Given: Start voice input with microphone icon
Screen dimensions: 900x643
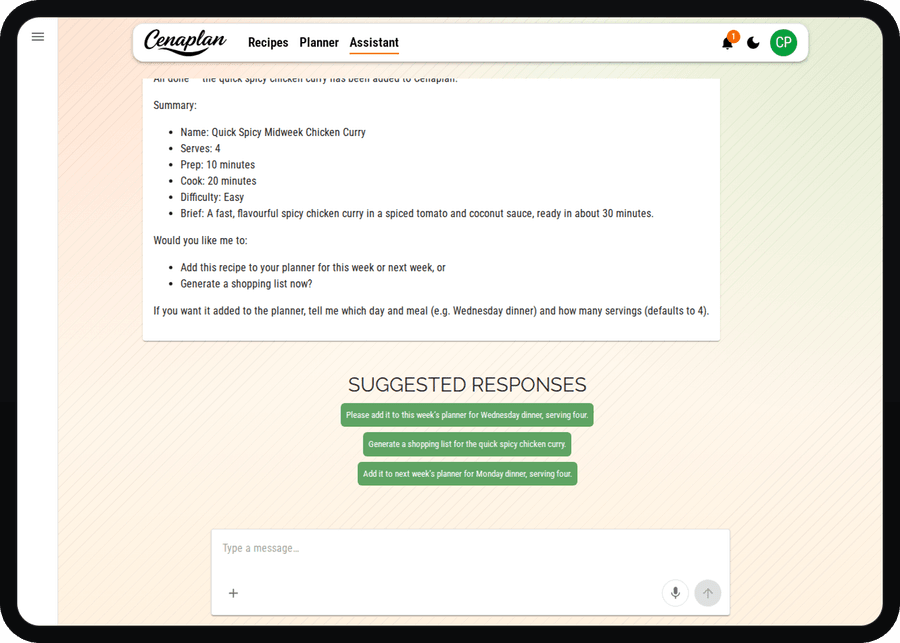Looking at the screenshot, I should pyautogui.click(x=676, y=593).
